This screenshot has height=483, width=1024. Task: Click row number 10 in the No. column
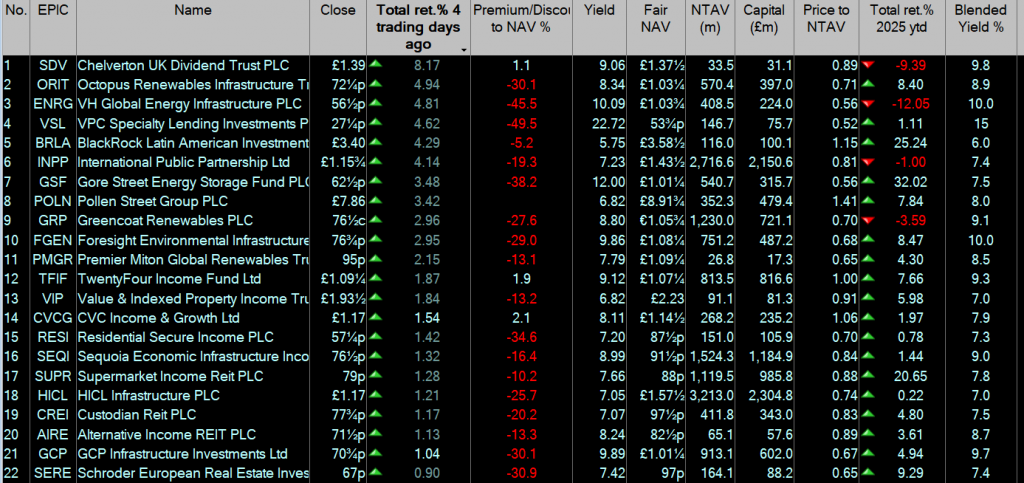point(12,241)
